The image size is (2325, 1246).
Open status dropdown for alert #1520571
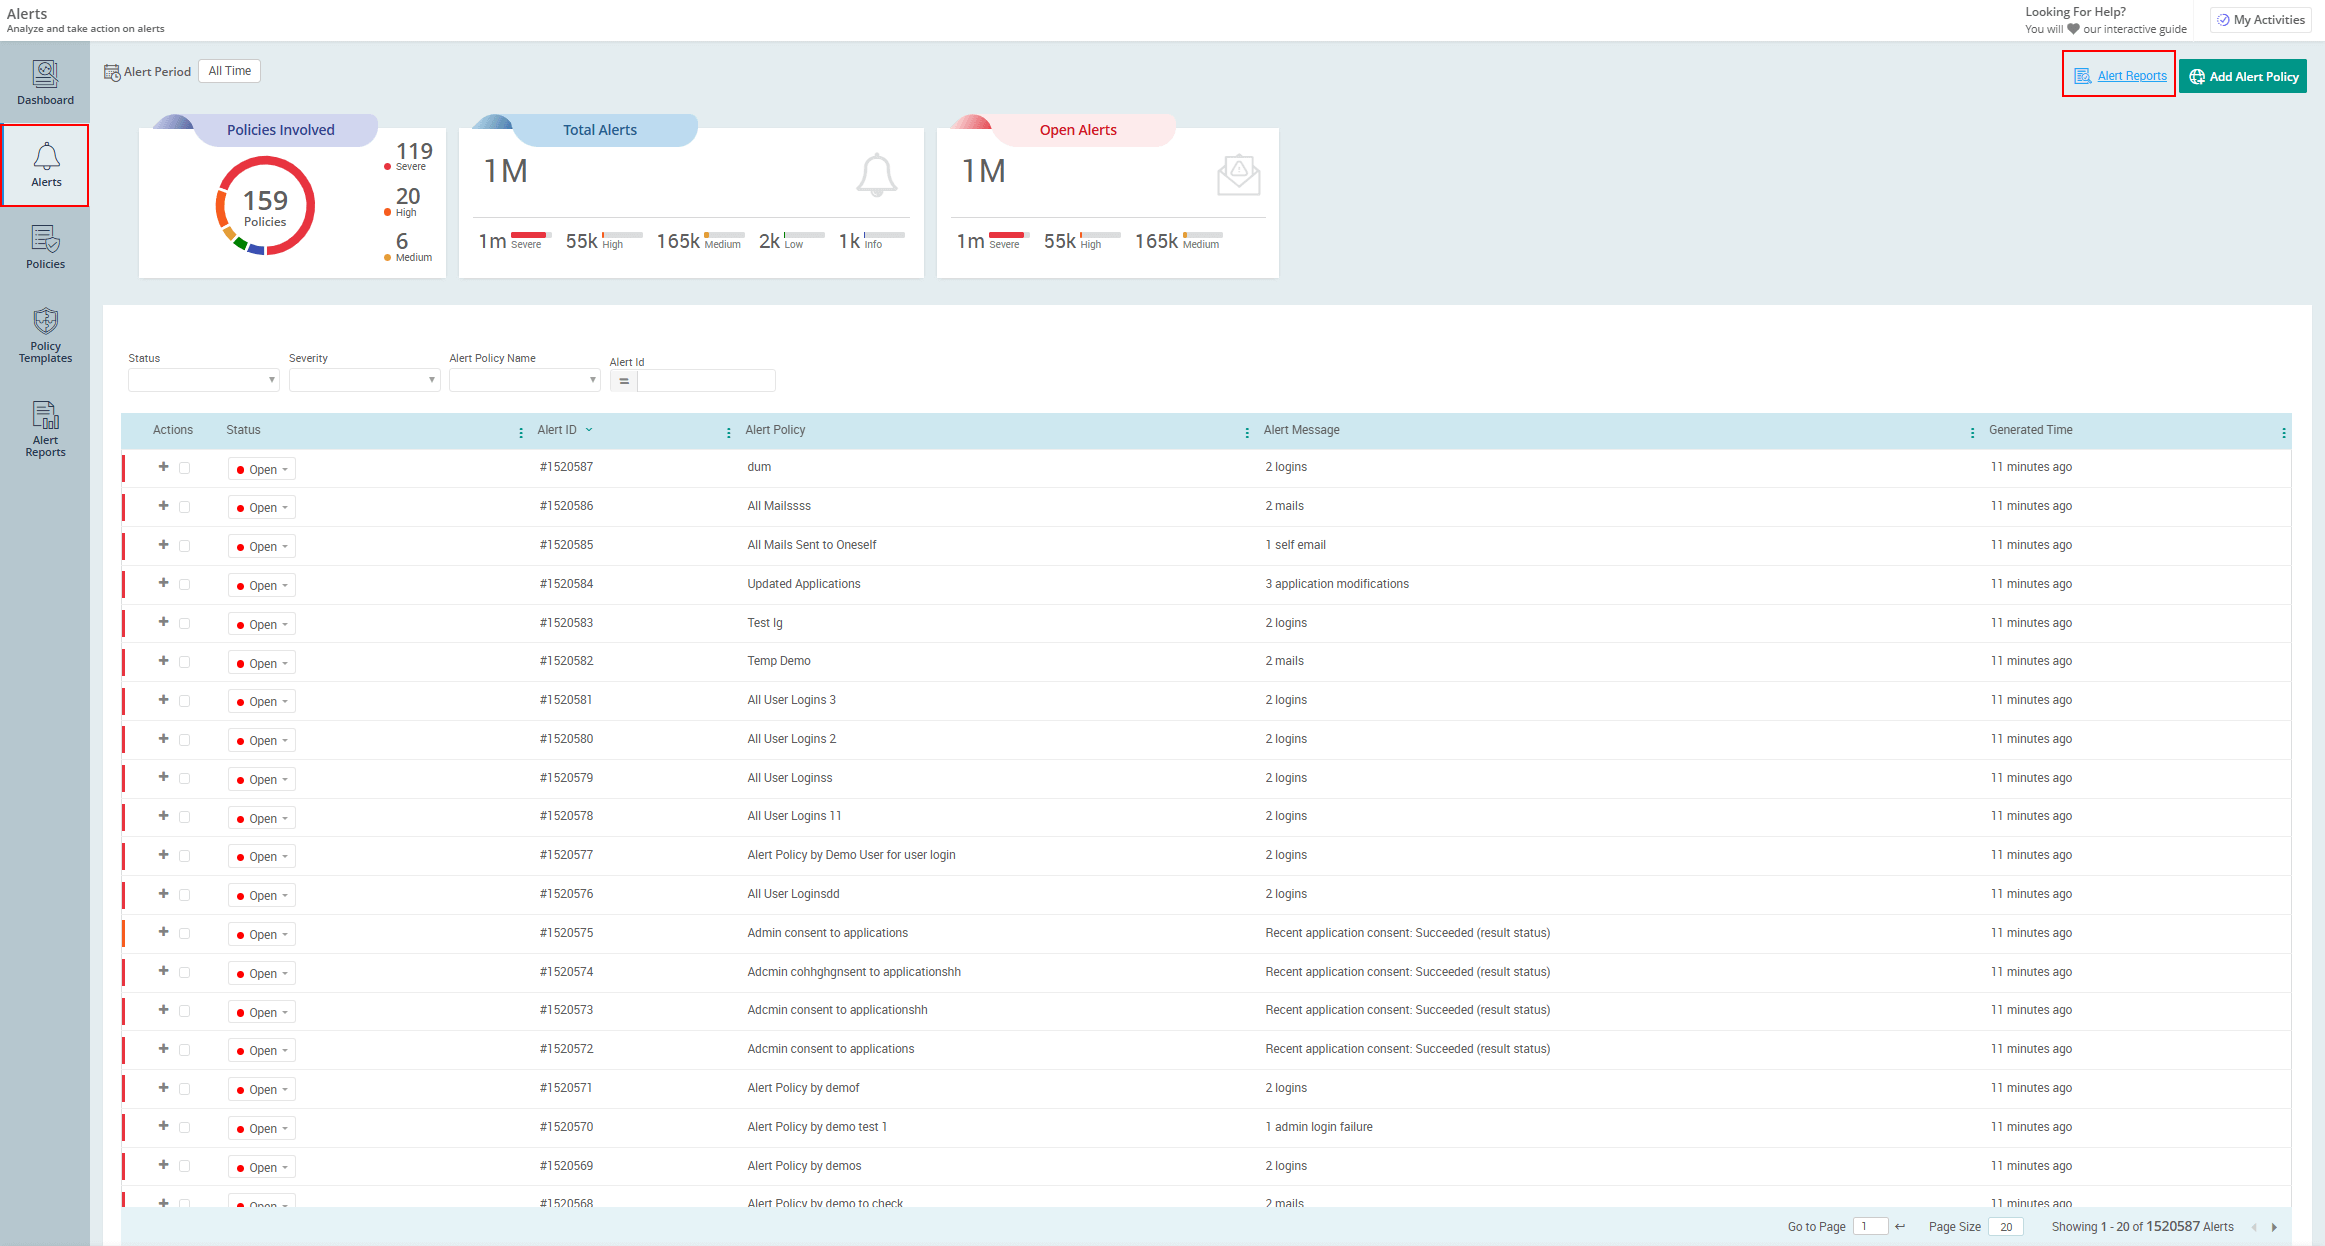(x=262, y=1089)
